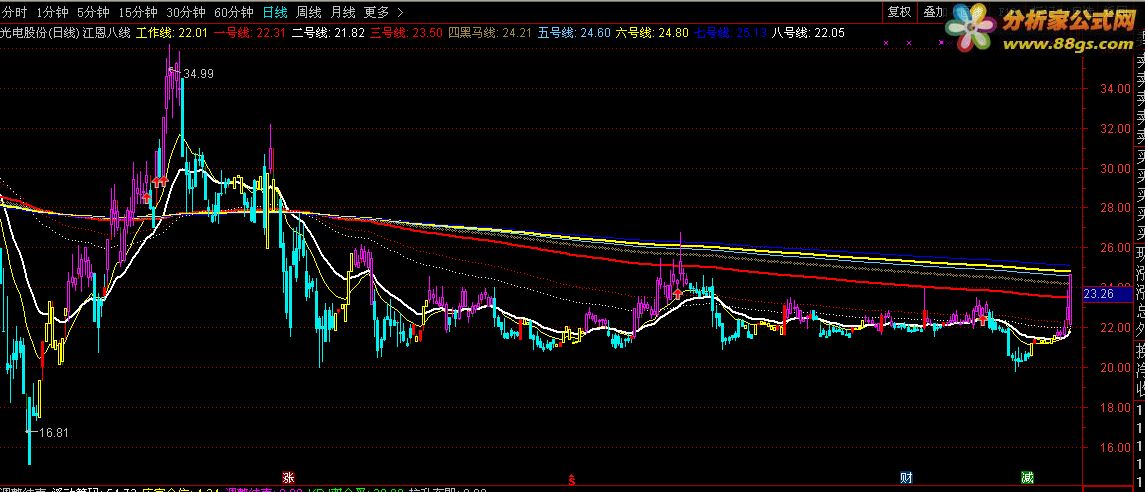
Task: Open the 更多 periods dropdown
Action: tap(376, 12)
